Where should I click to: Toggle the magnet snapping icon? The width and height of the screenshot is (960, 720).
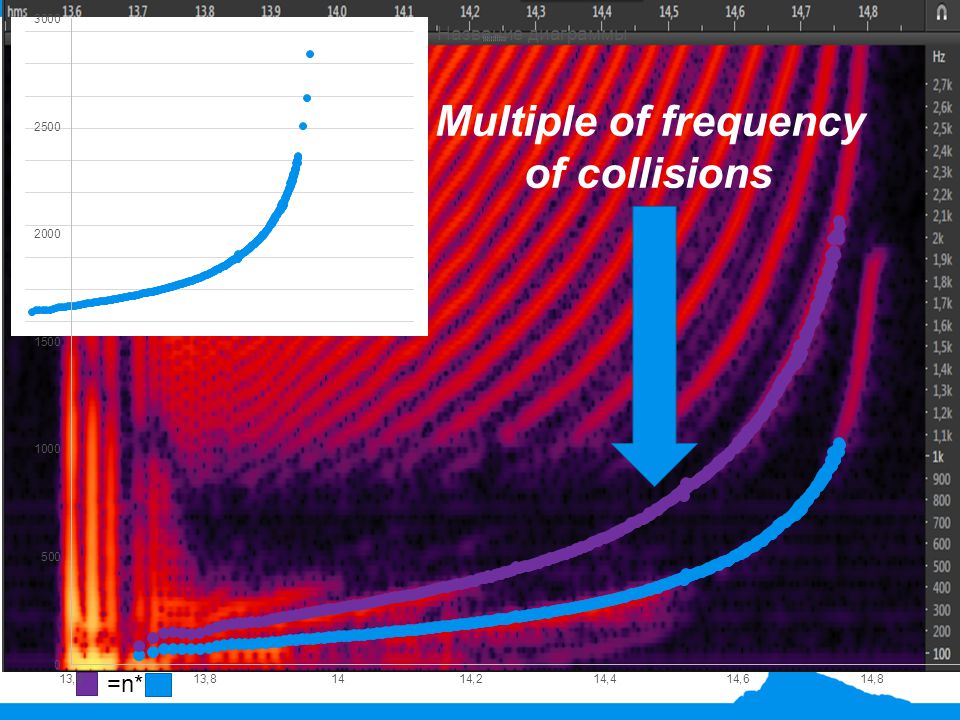(942, 12)
